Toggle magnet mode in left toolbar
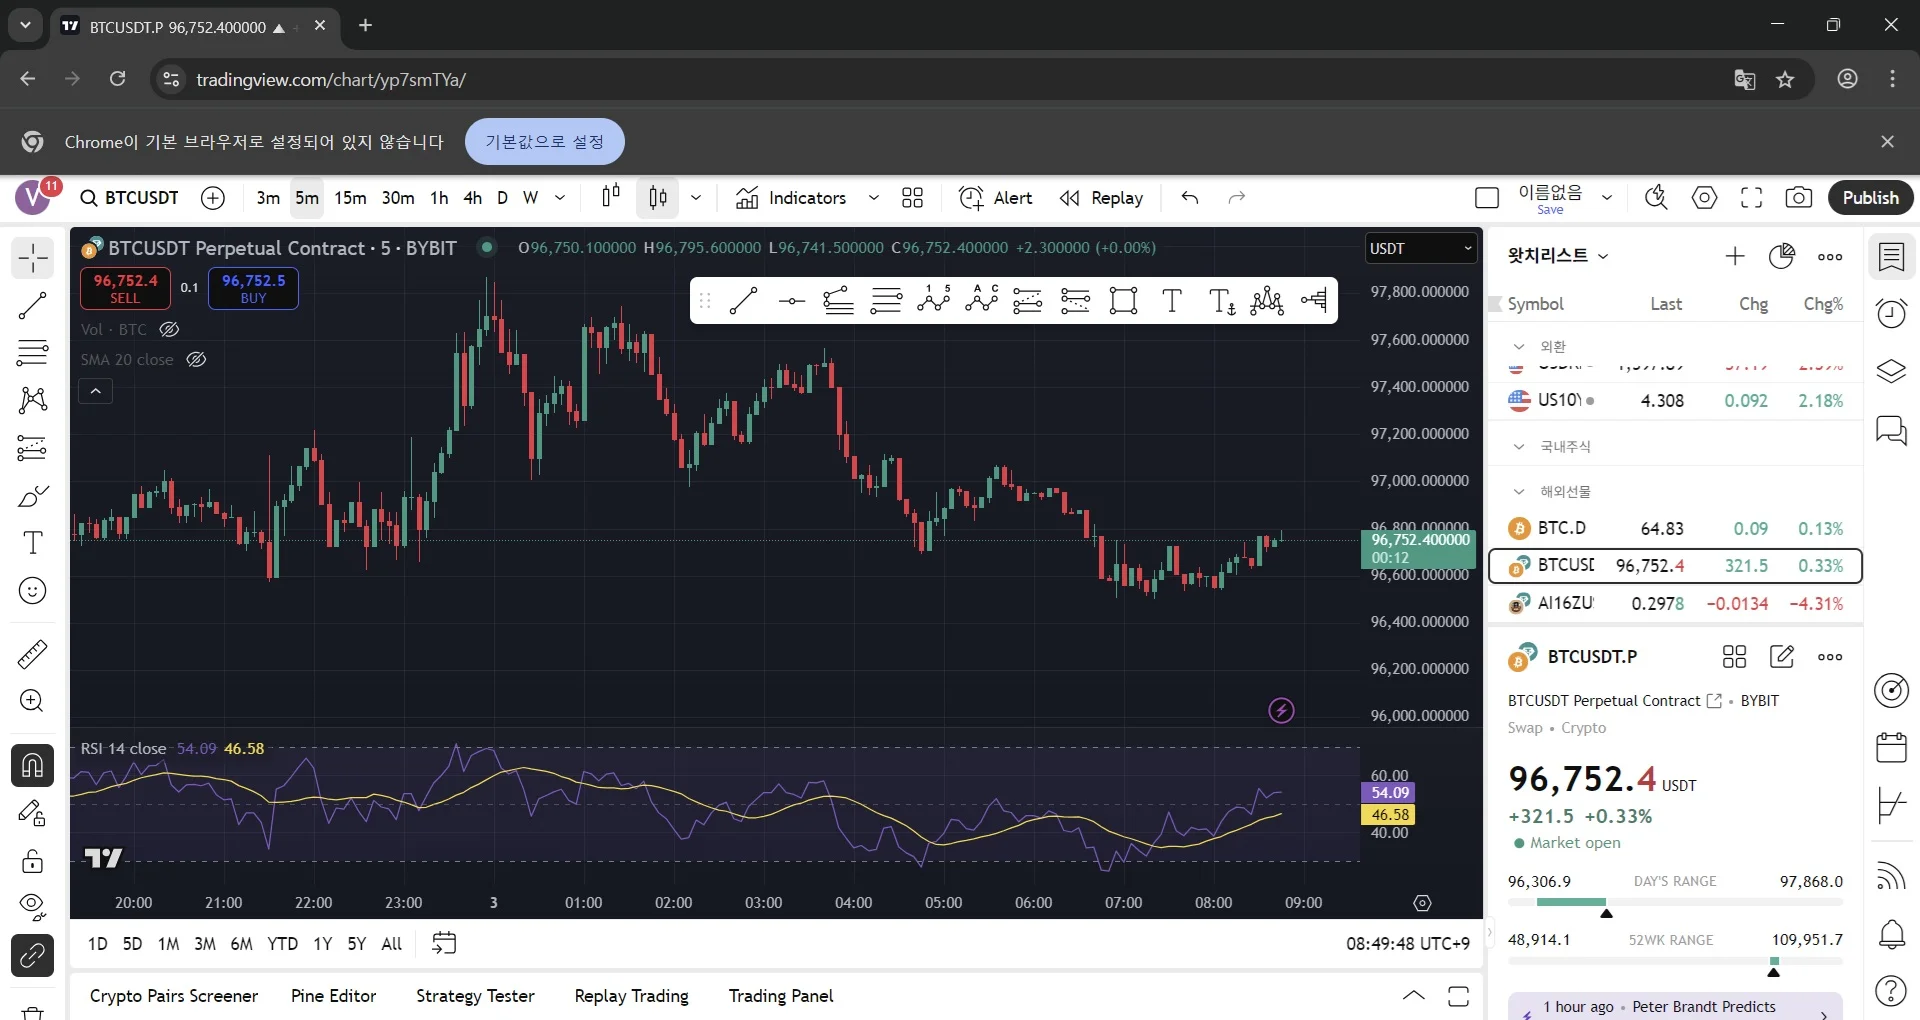The height and width of the screenshot is (1020, 1920). (x=33, y=766)
